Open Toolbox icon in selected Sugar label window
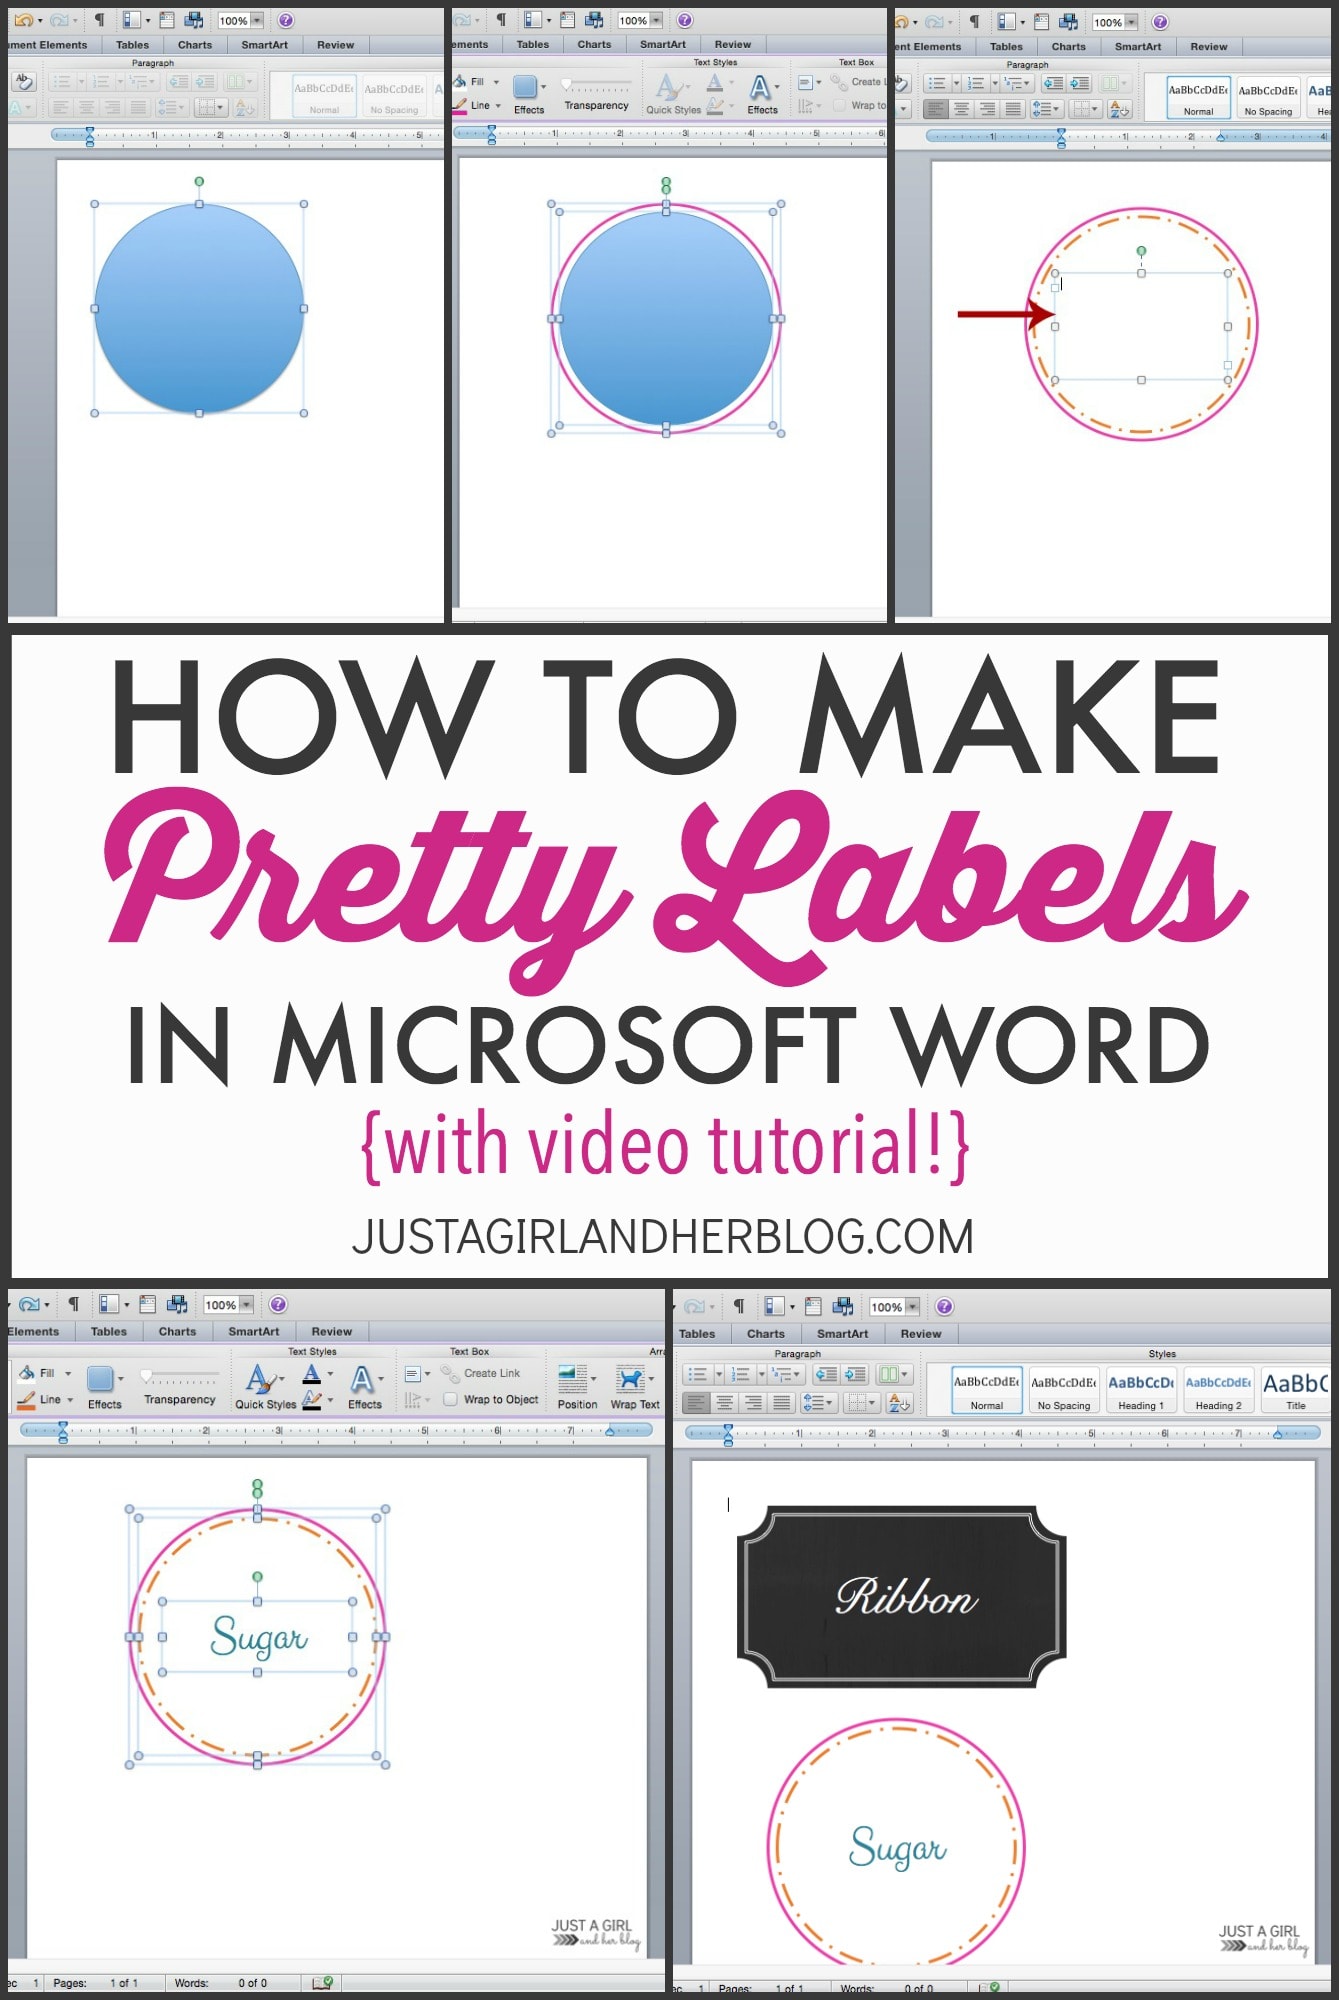The width and height of the screenshot is (1339, 2000). 148,1304
